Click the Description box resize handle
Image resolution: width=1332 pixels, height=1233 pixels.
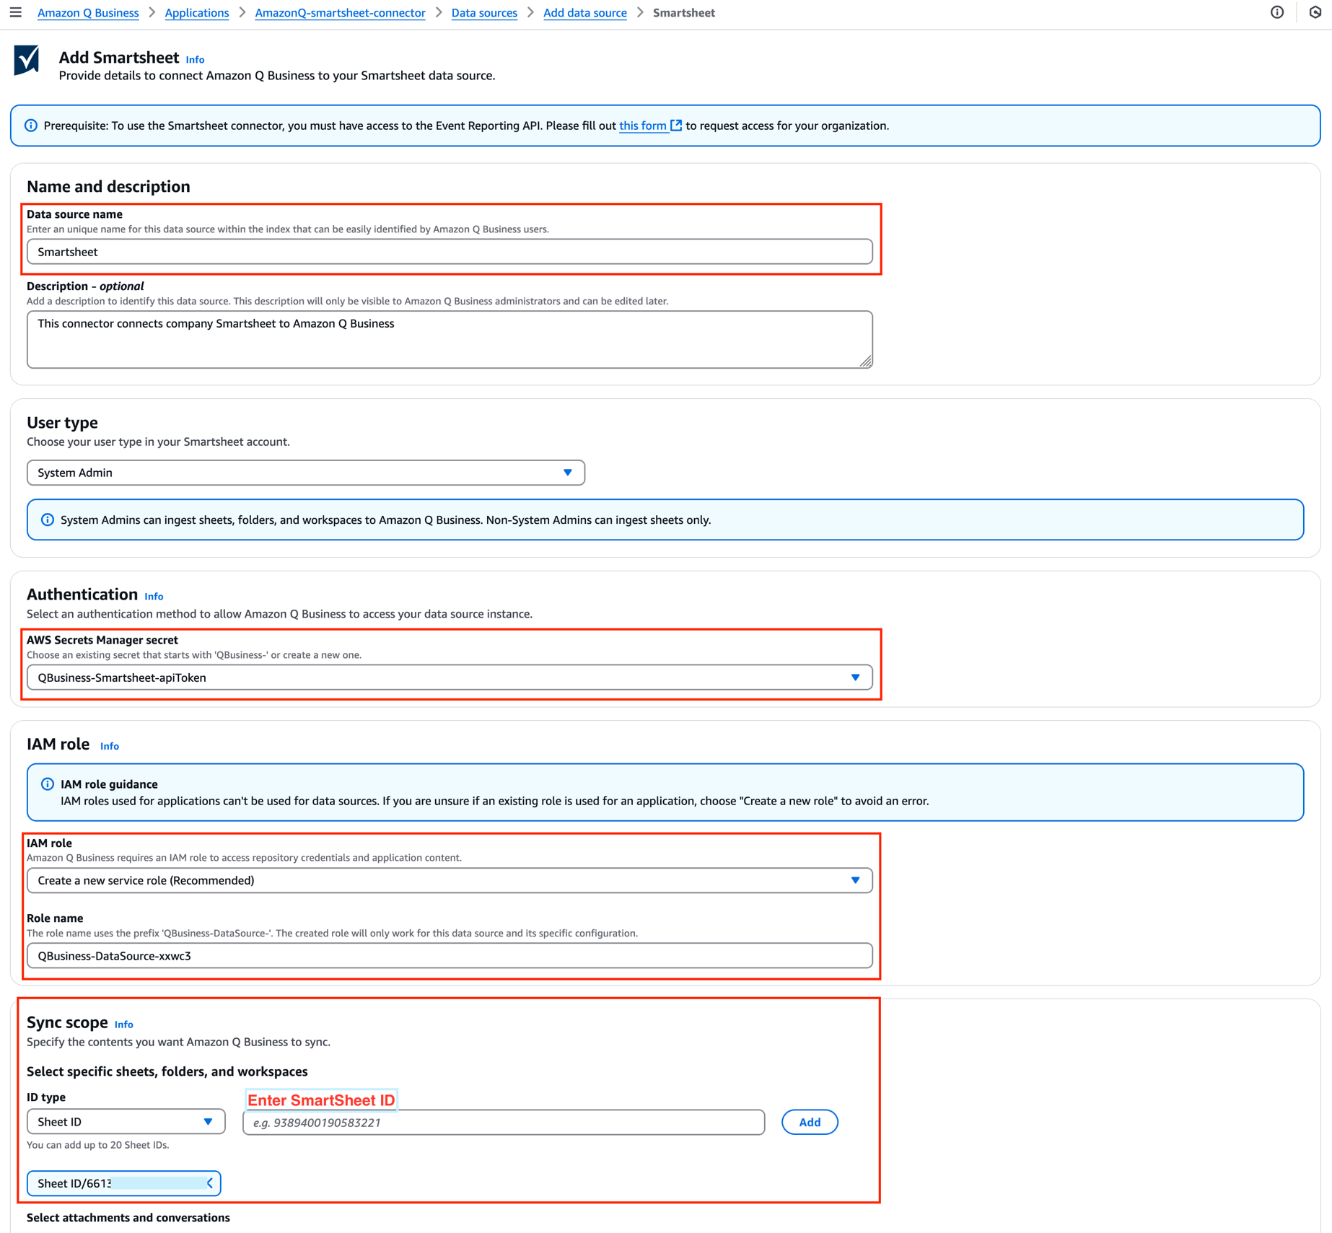[865, 361]
